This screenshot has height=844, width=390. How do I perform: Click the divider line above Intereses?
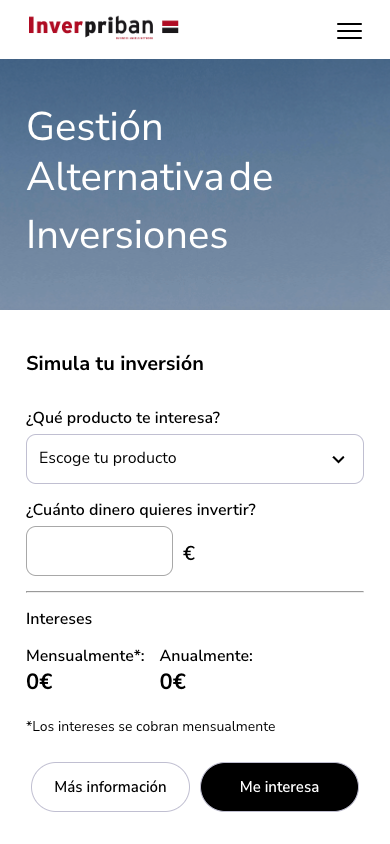point(195,592)
